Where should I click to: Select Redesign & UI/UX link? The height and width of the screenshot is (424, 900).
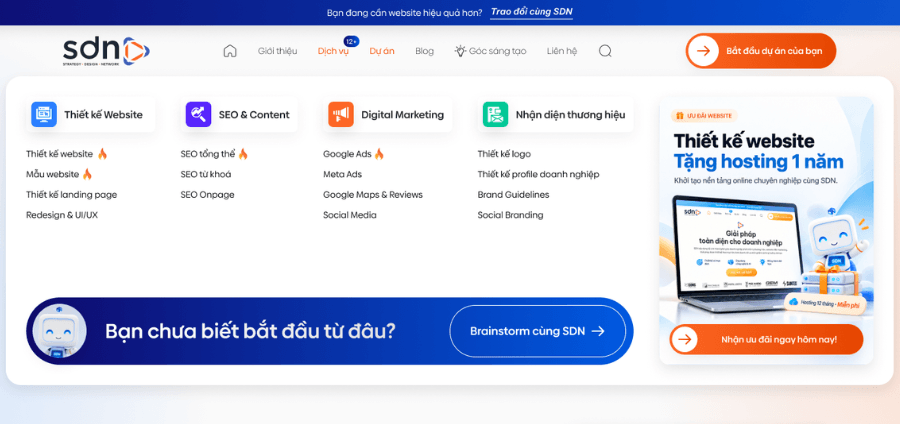(61, 215)
